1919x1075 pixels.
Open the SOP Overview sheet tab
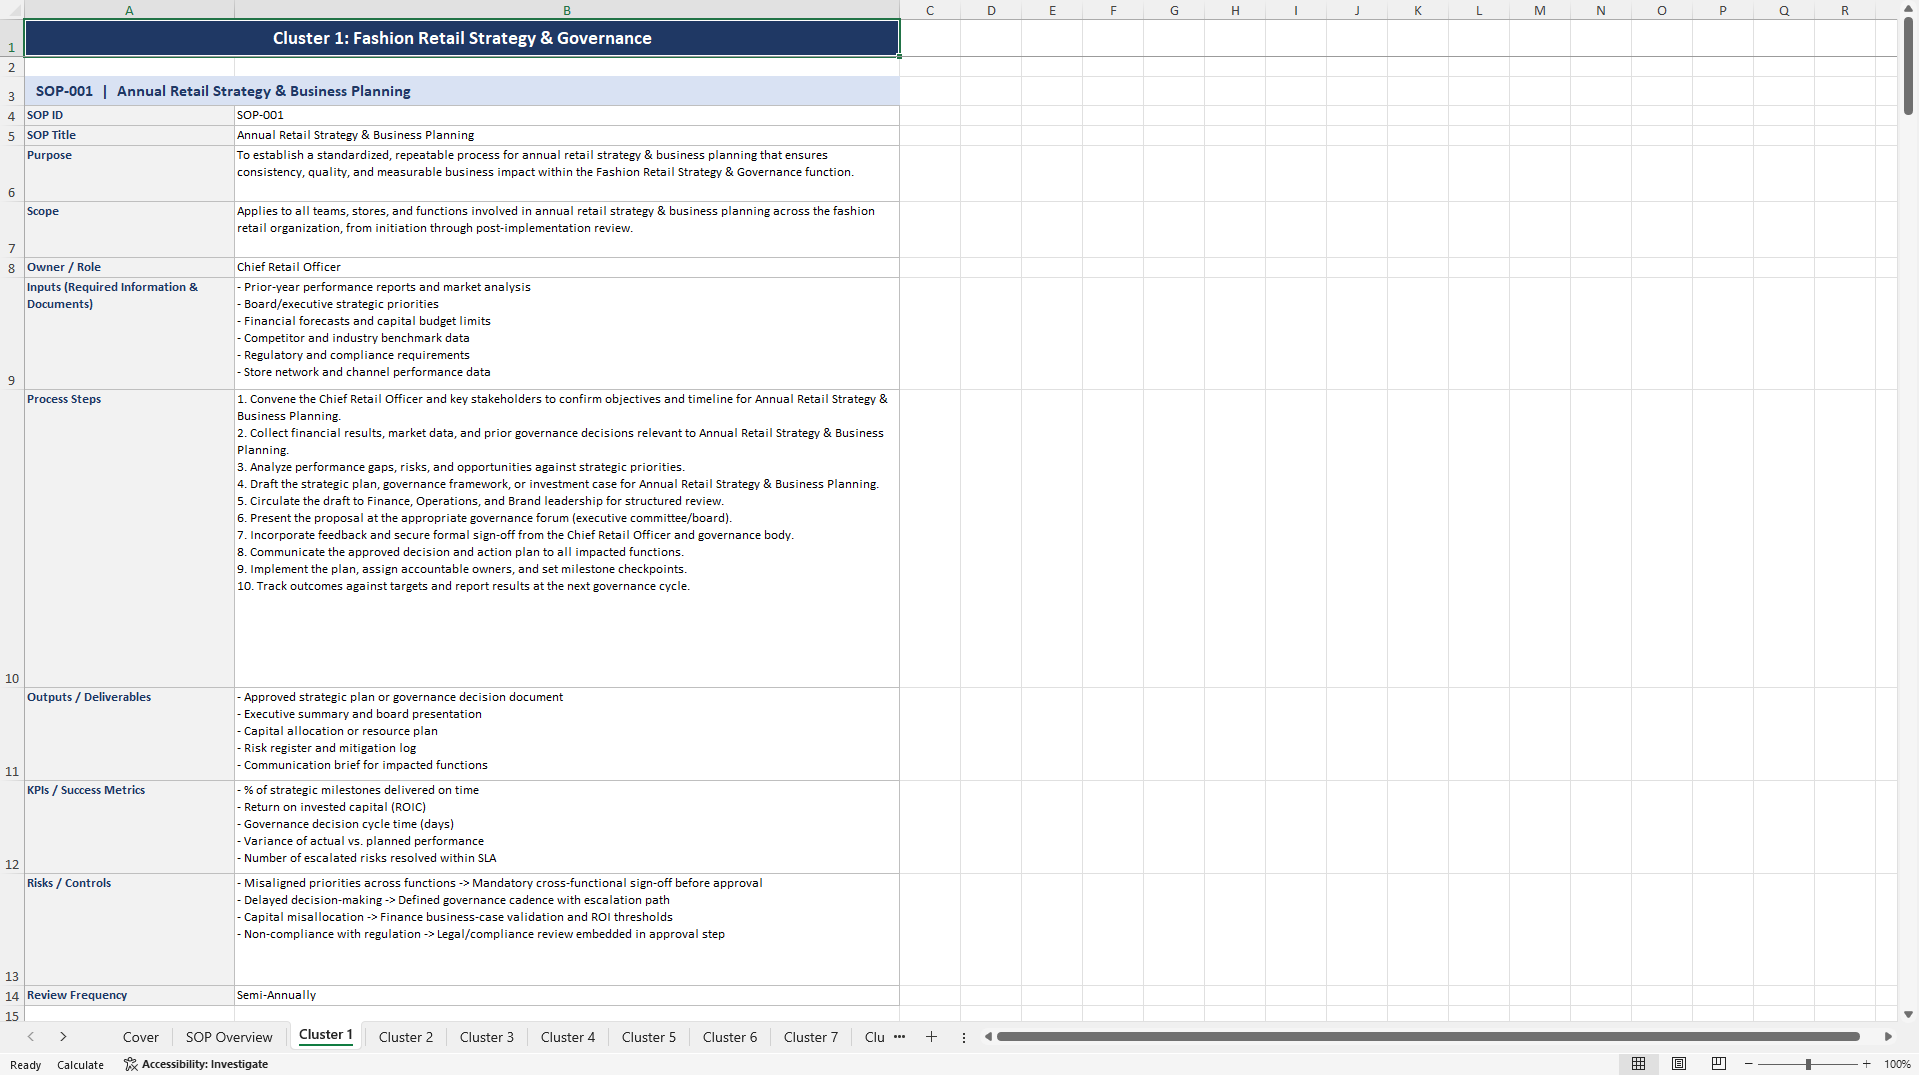[x=229, y=1037]
